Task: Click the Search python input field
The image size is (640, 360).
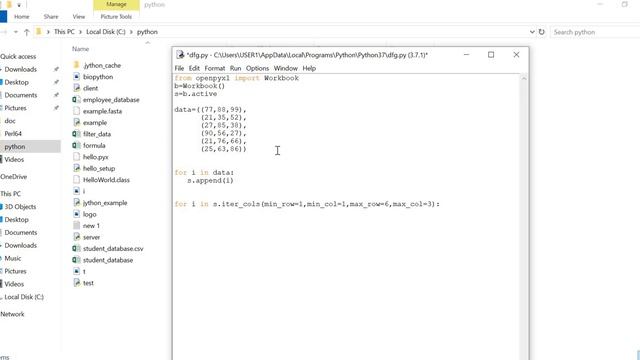Action: pyautogui.click(x=595, y=32)
